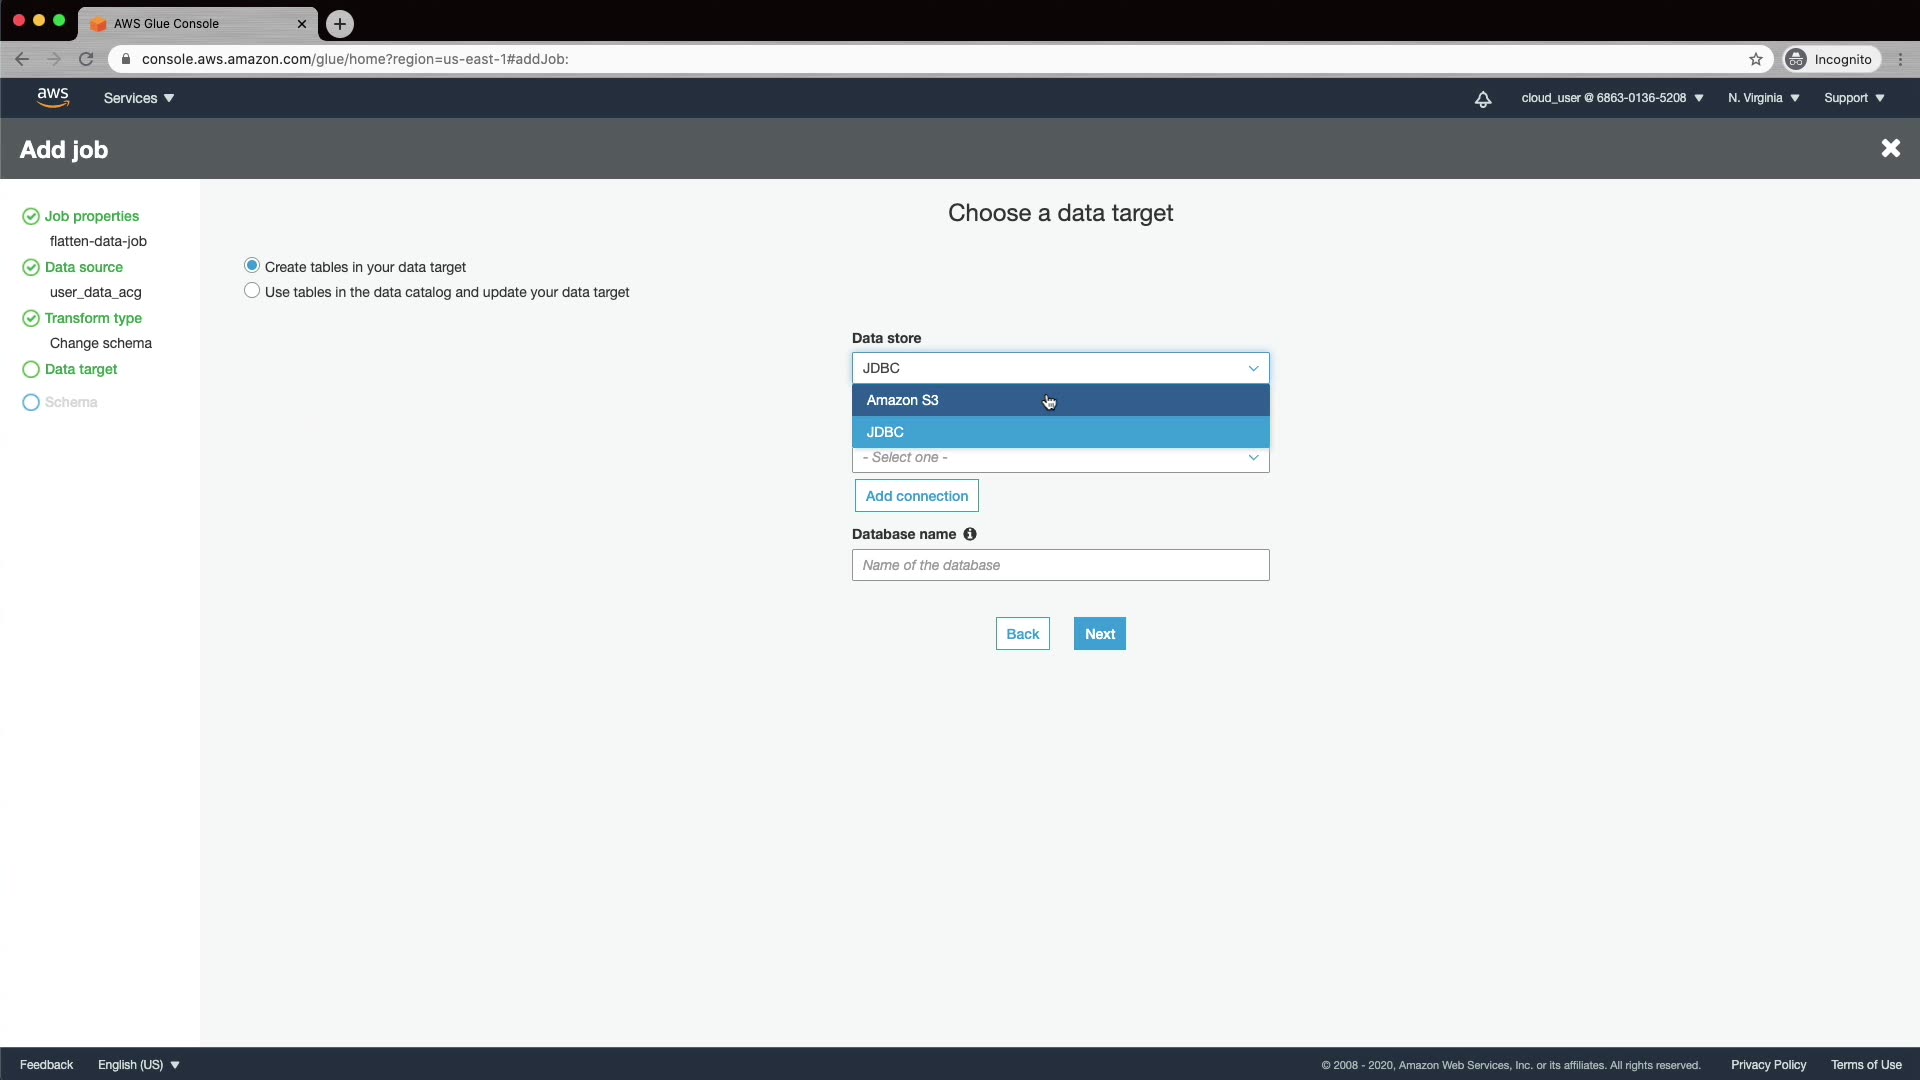Open the Support menu
Image resolution: width=1920 pixels, height=1080 pixels.
point(1853,98)
